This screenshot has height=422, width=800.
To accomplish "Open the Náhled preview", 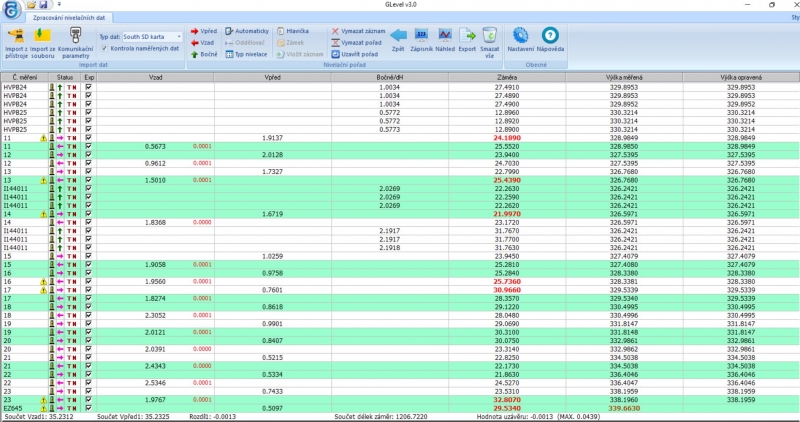I will pyautogui.click(x=445, y=37).
